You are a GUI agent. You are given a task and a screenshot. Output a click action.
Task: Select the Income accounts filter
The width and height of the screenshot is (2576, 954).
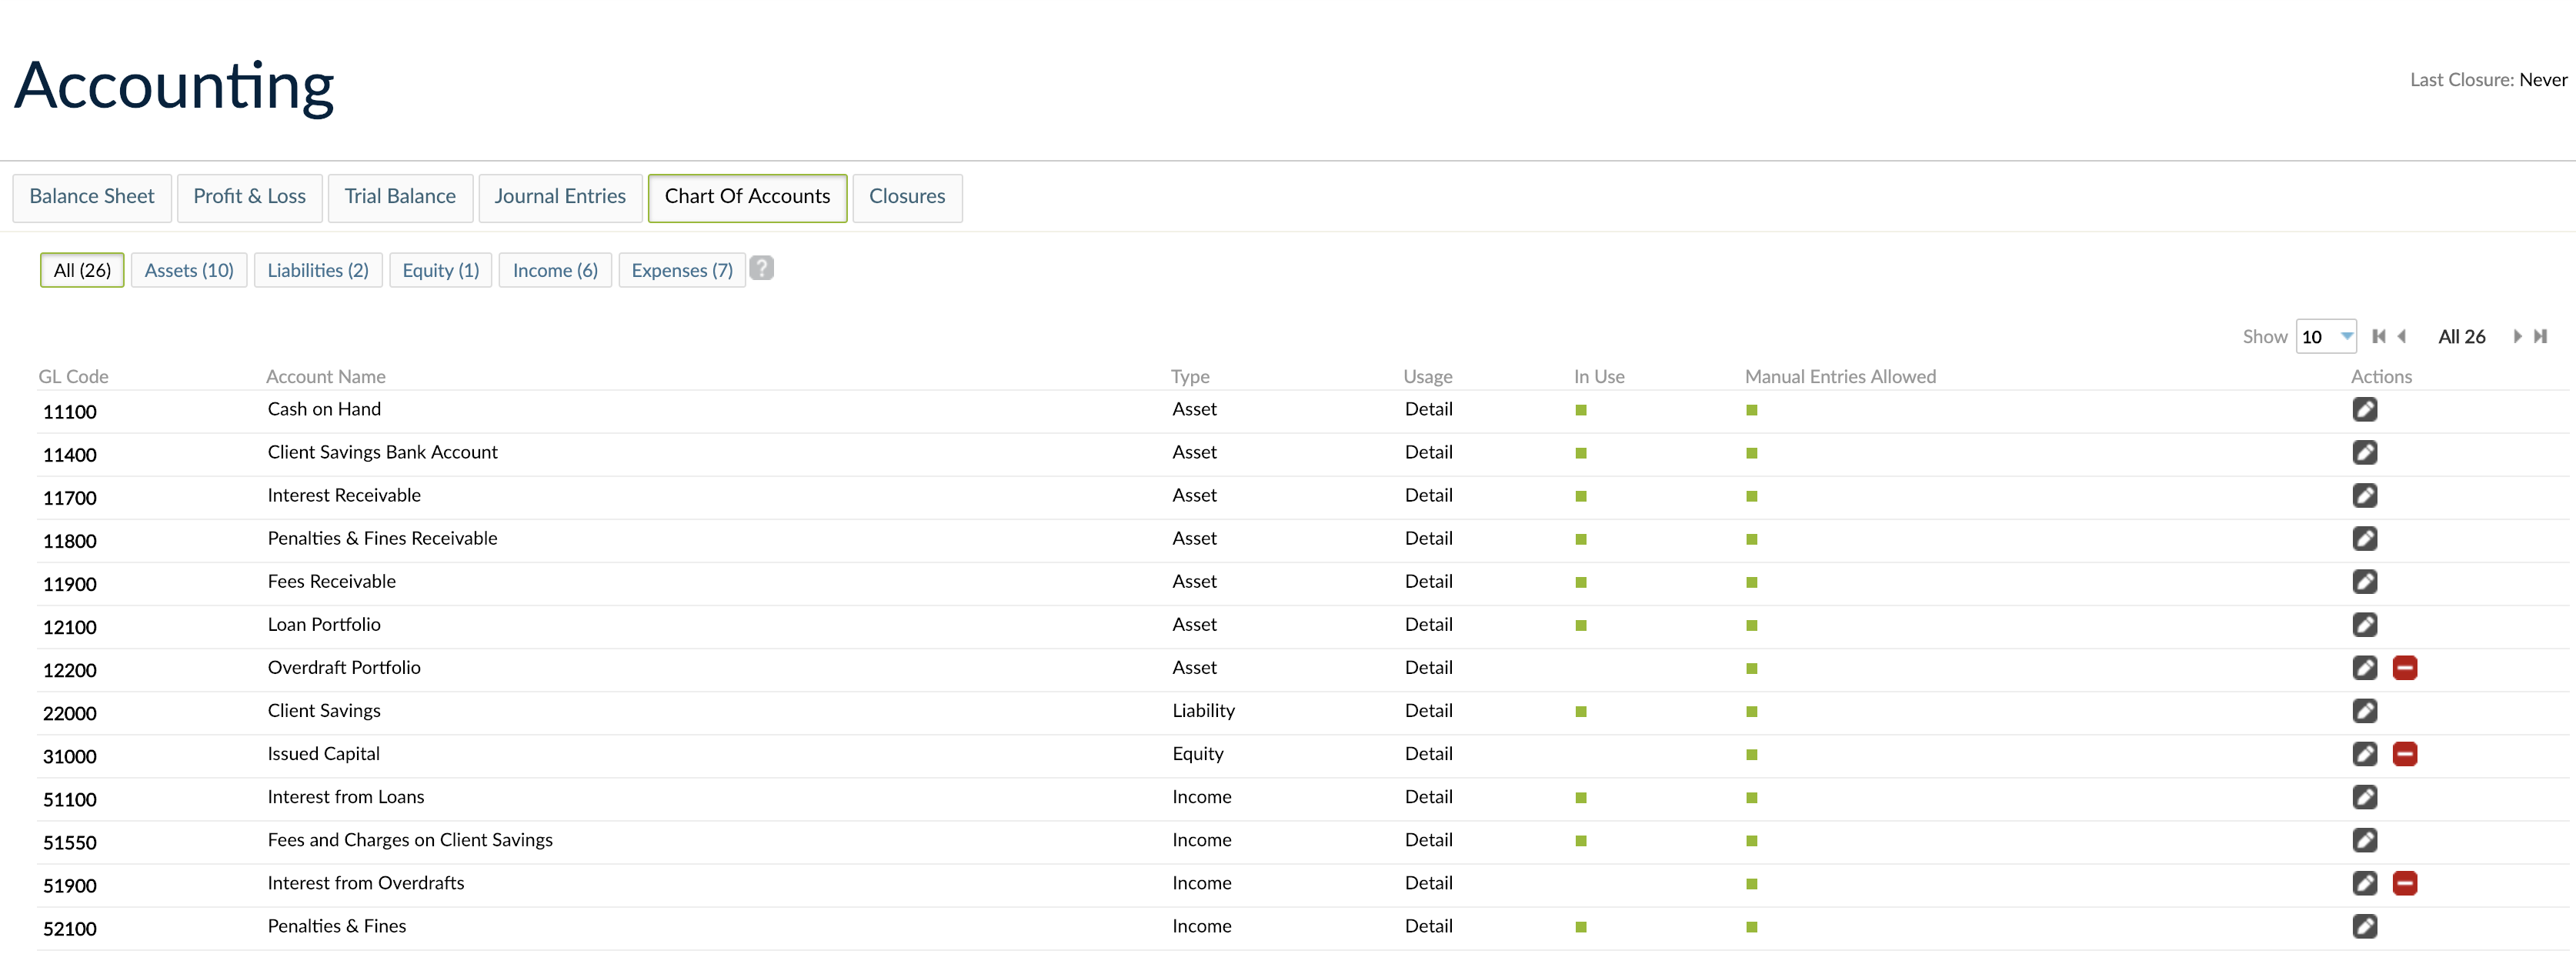554,269
